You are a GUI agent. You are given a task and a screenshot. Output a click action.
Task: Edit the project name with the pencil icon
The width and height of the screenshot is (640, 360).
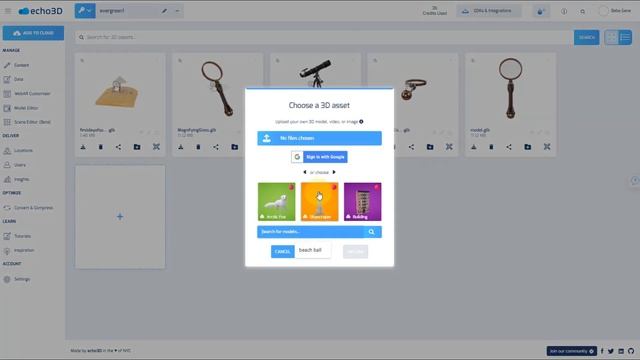164,11
